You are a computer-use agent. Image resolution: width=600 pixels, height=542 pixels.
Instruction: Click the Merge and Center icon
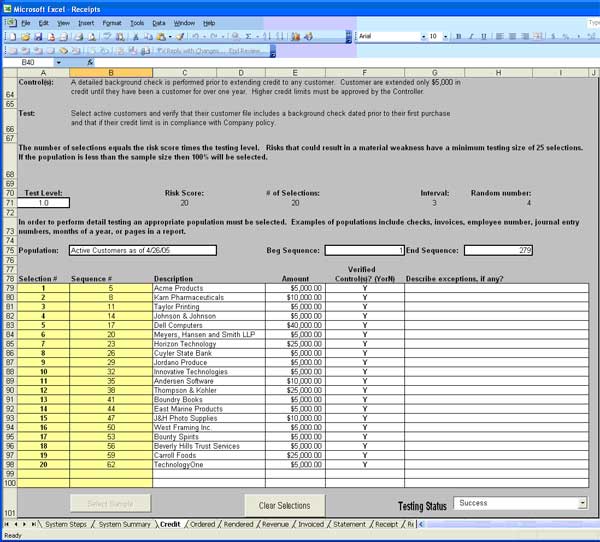538,36
